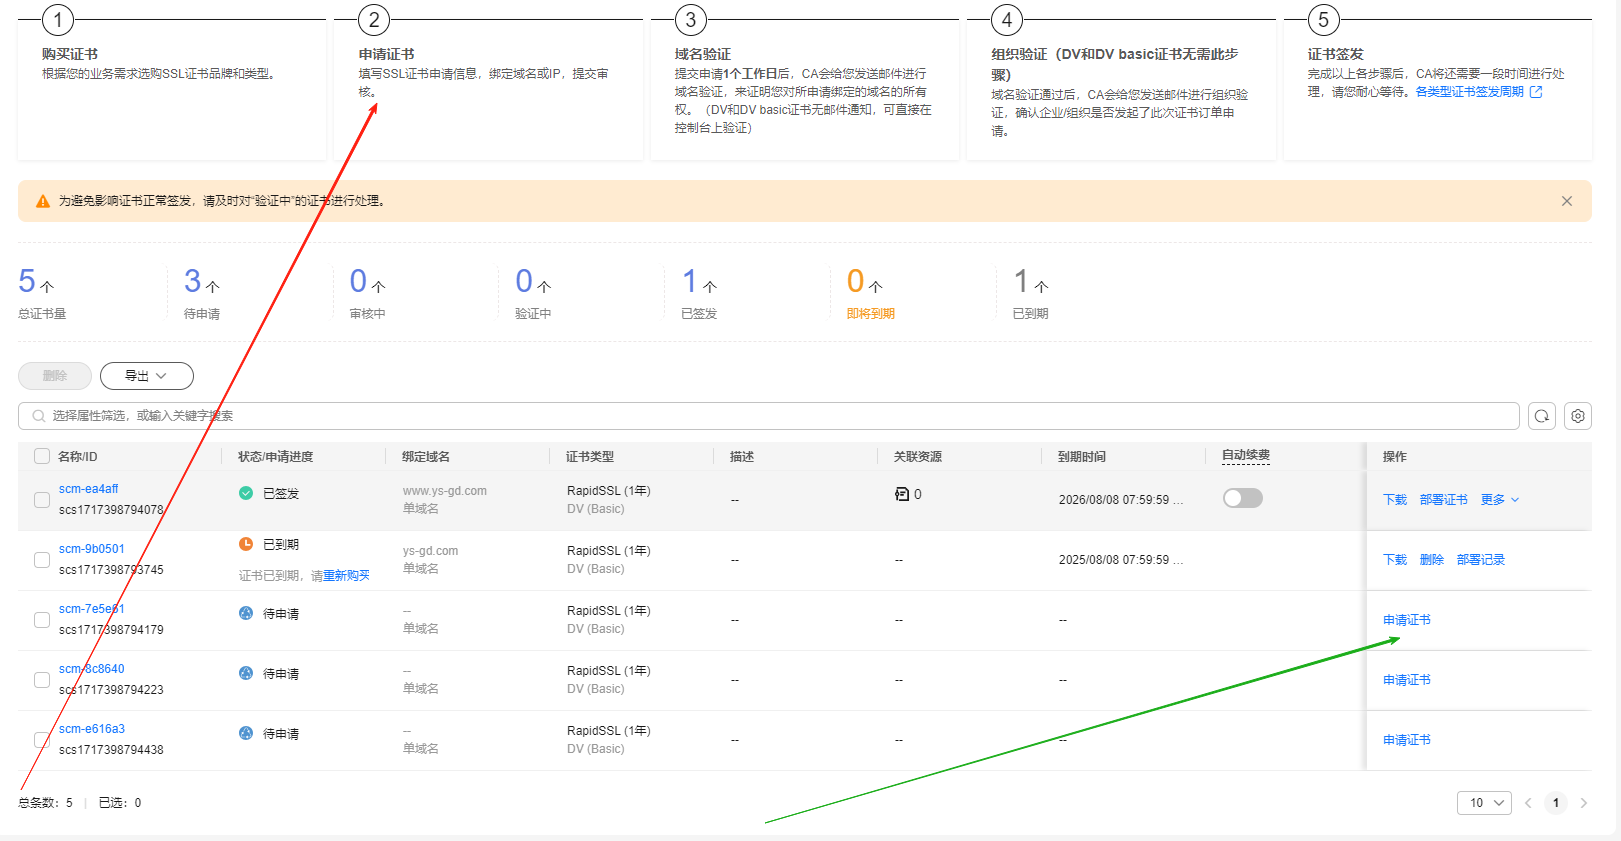
Task: Click the associated resources icon for scm-ea4aff
Action: (x=902, y=494)
